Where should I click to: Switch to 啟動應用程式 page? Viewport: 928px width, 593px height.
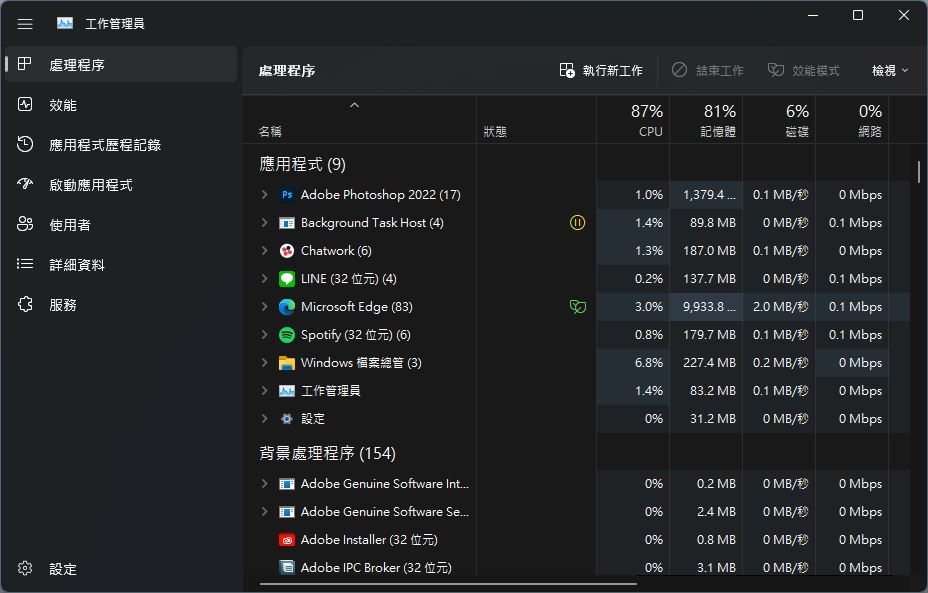[121, 185]
